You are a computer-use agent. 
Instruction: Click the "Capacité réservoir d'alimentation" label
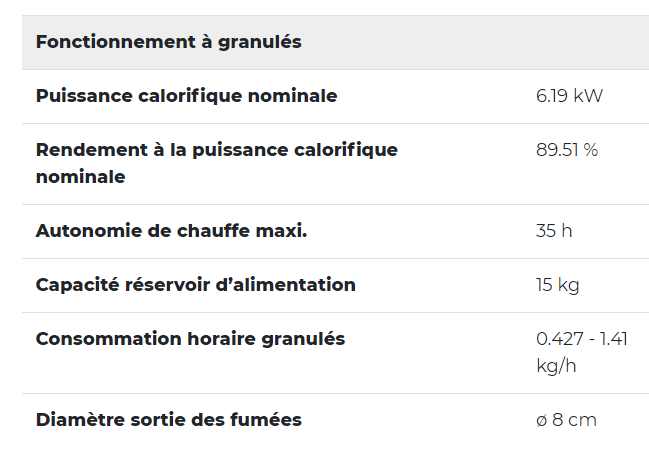coord(195,285)
